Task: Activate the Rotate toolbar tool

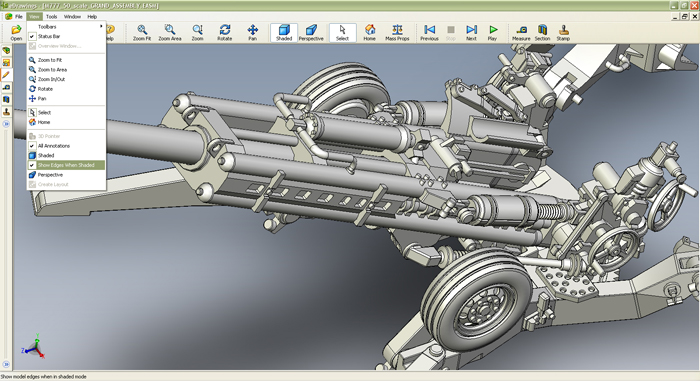Action: pyautogui.click(x=225, y=33)
